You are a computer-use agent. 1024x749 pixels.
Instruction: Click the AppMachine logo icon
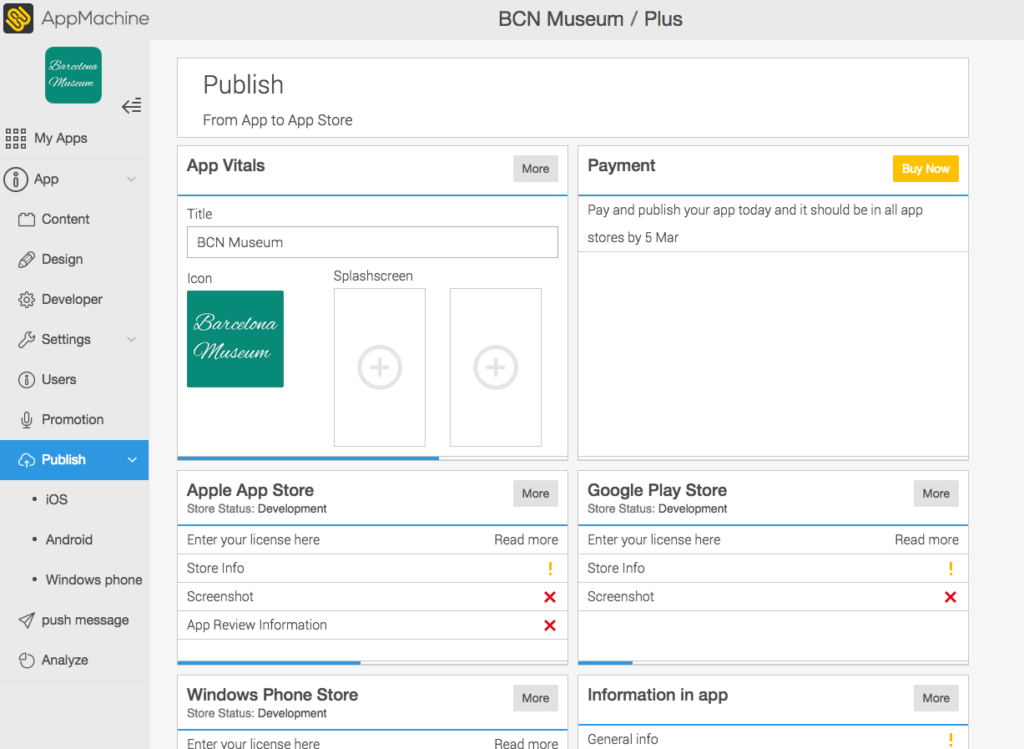[18, 18]
